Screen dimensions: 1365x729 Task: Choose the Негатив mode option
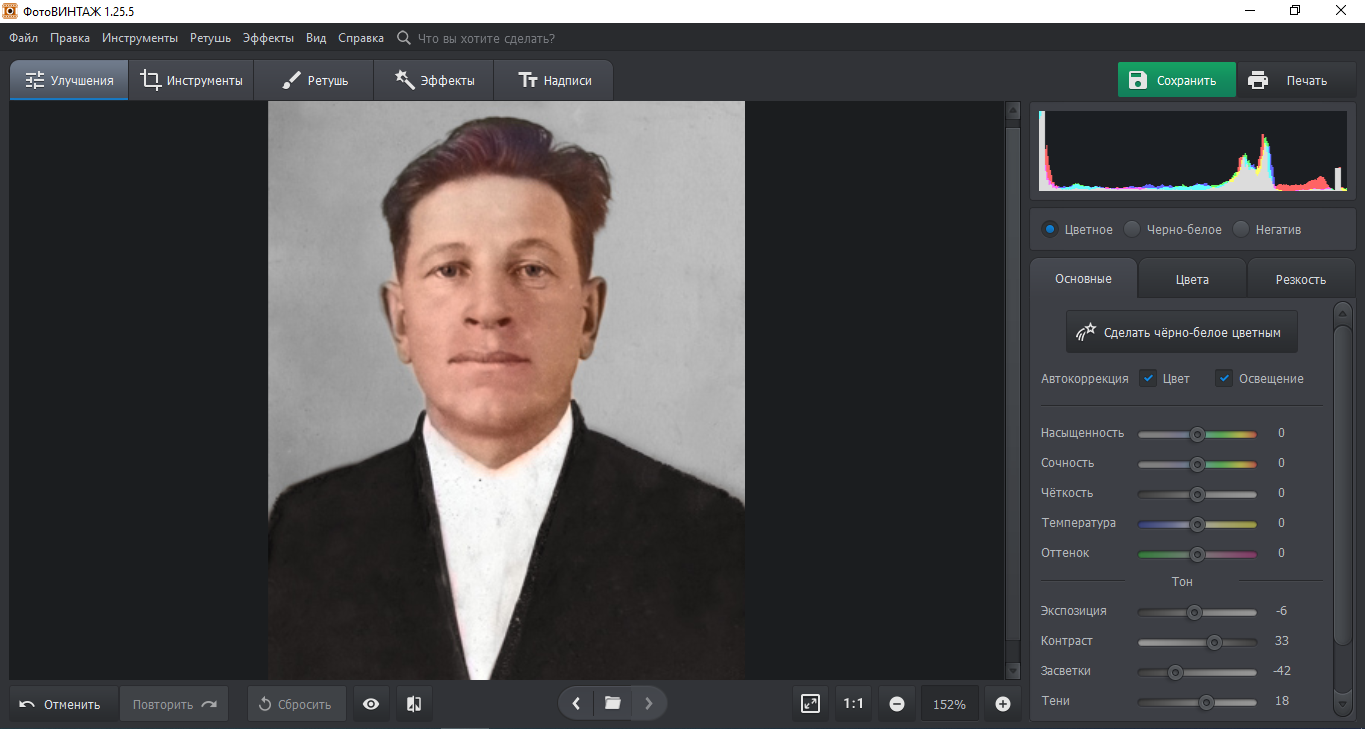tap(1241, 230)
